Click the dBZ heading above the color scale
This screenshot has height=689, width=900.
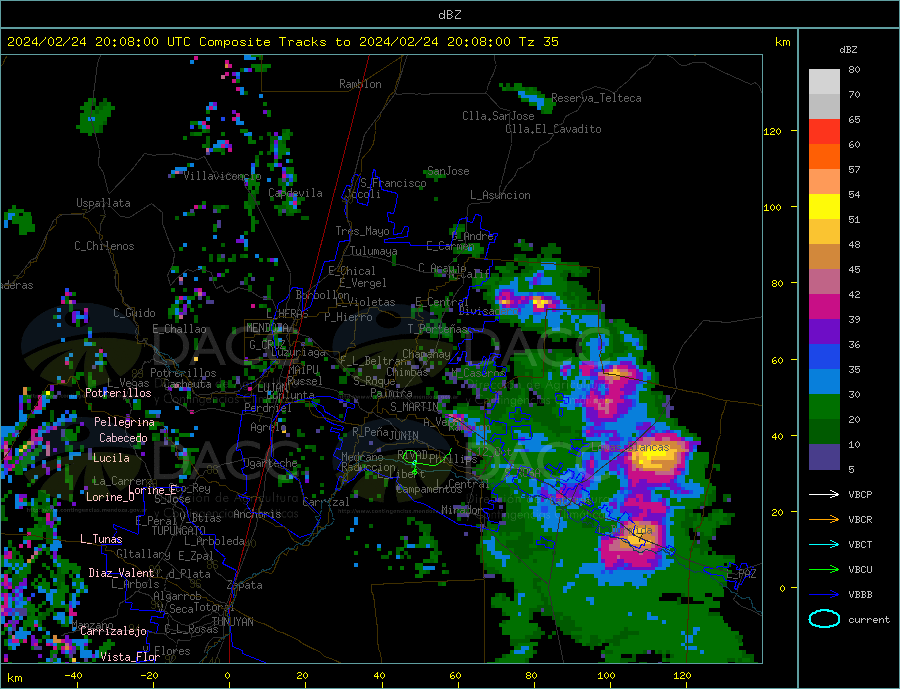[x=848, y=50]
